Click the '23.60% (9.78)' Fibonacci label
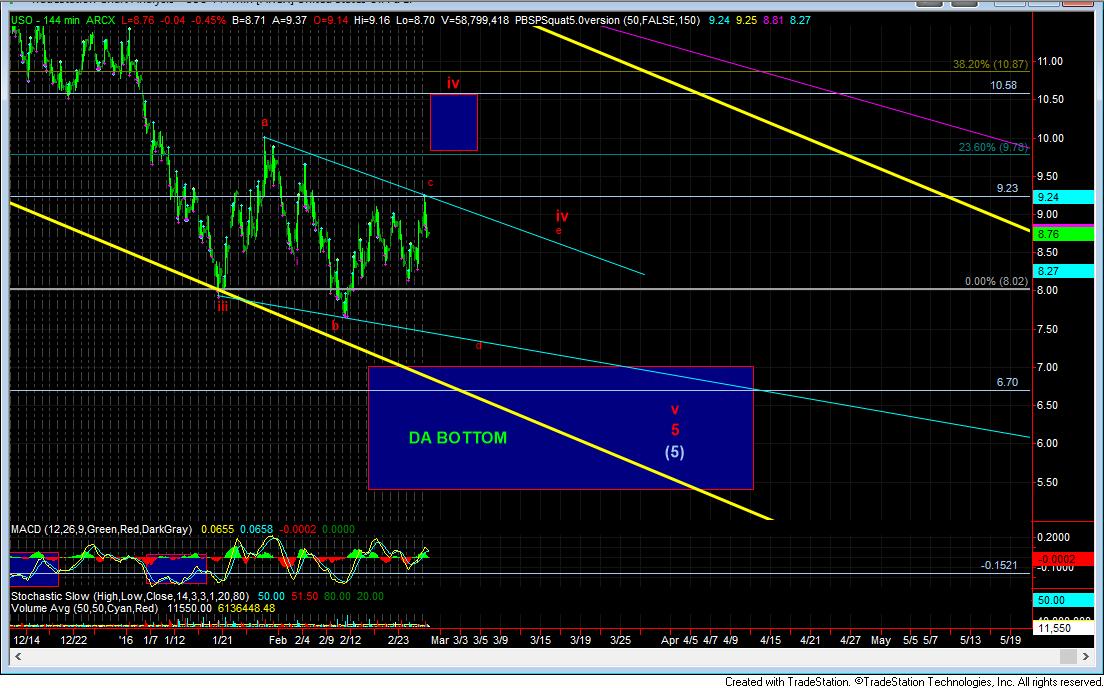 (x=993, y=147)
